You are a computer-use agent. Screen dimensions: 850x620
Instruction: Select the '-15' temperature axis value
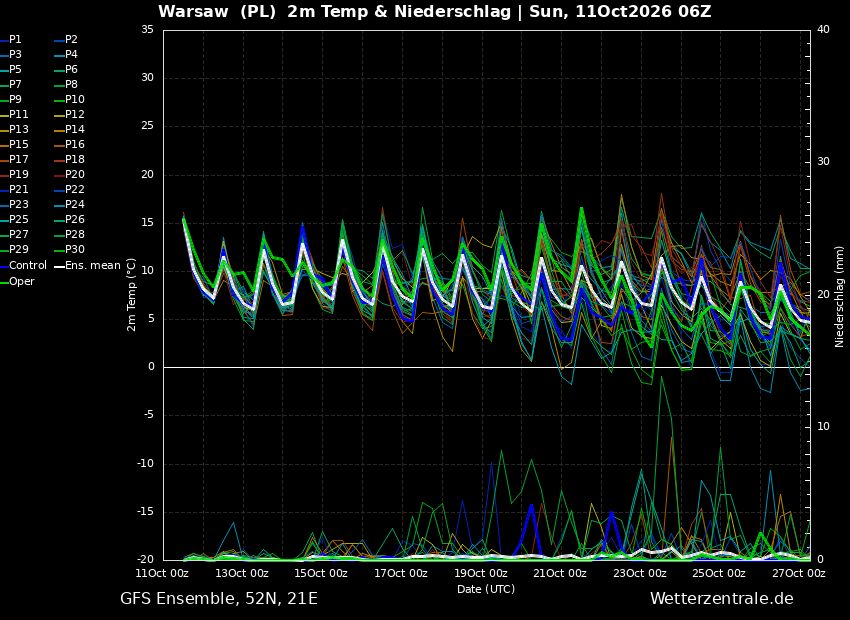click(145, 512)
